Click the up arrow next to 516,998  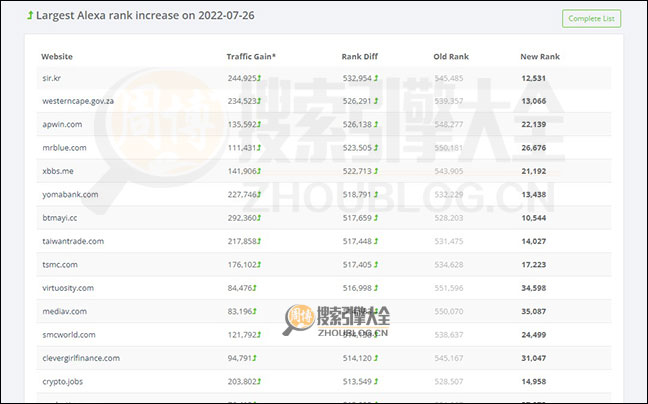click(x=376, y=288)
